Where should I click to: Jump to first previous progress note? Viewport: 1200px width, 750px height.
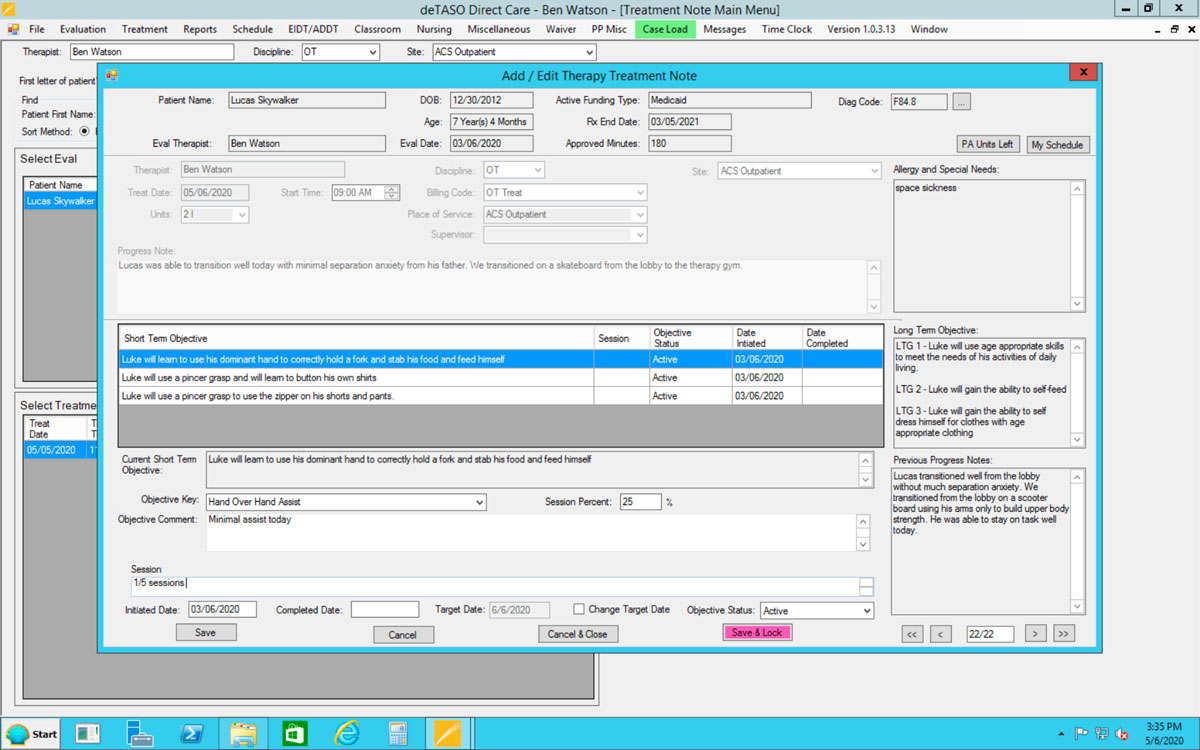click(911, 633)
